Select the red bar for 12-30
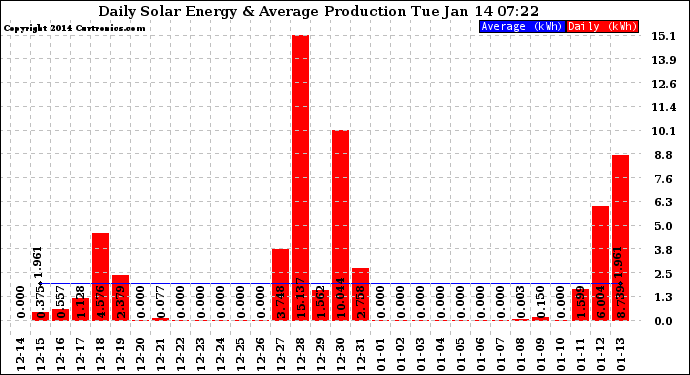Image resolution: width=690 pixels, height=375 pixels. pyautogui.click(x=341, y=225)
